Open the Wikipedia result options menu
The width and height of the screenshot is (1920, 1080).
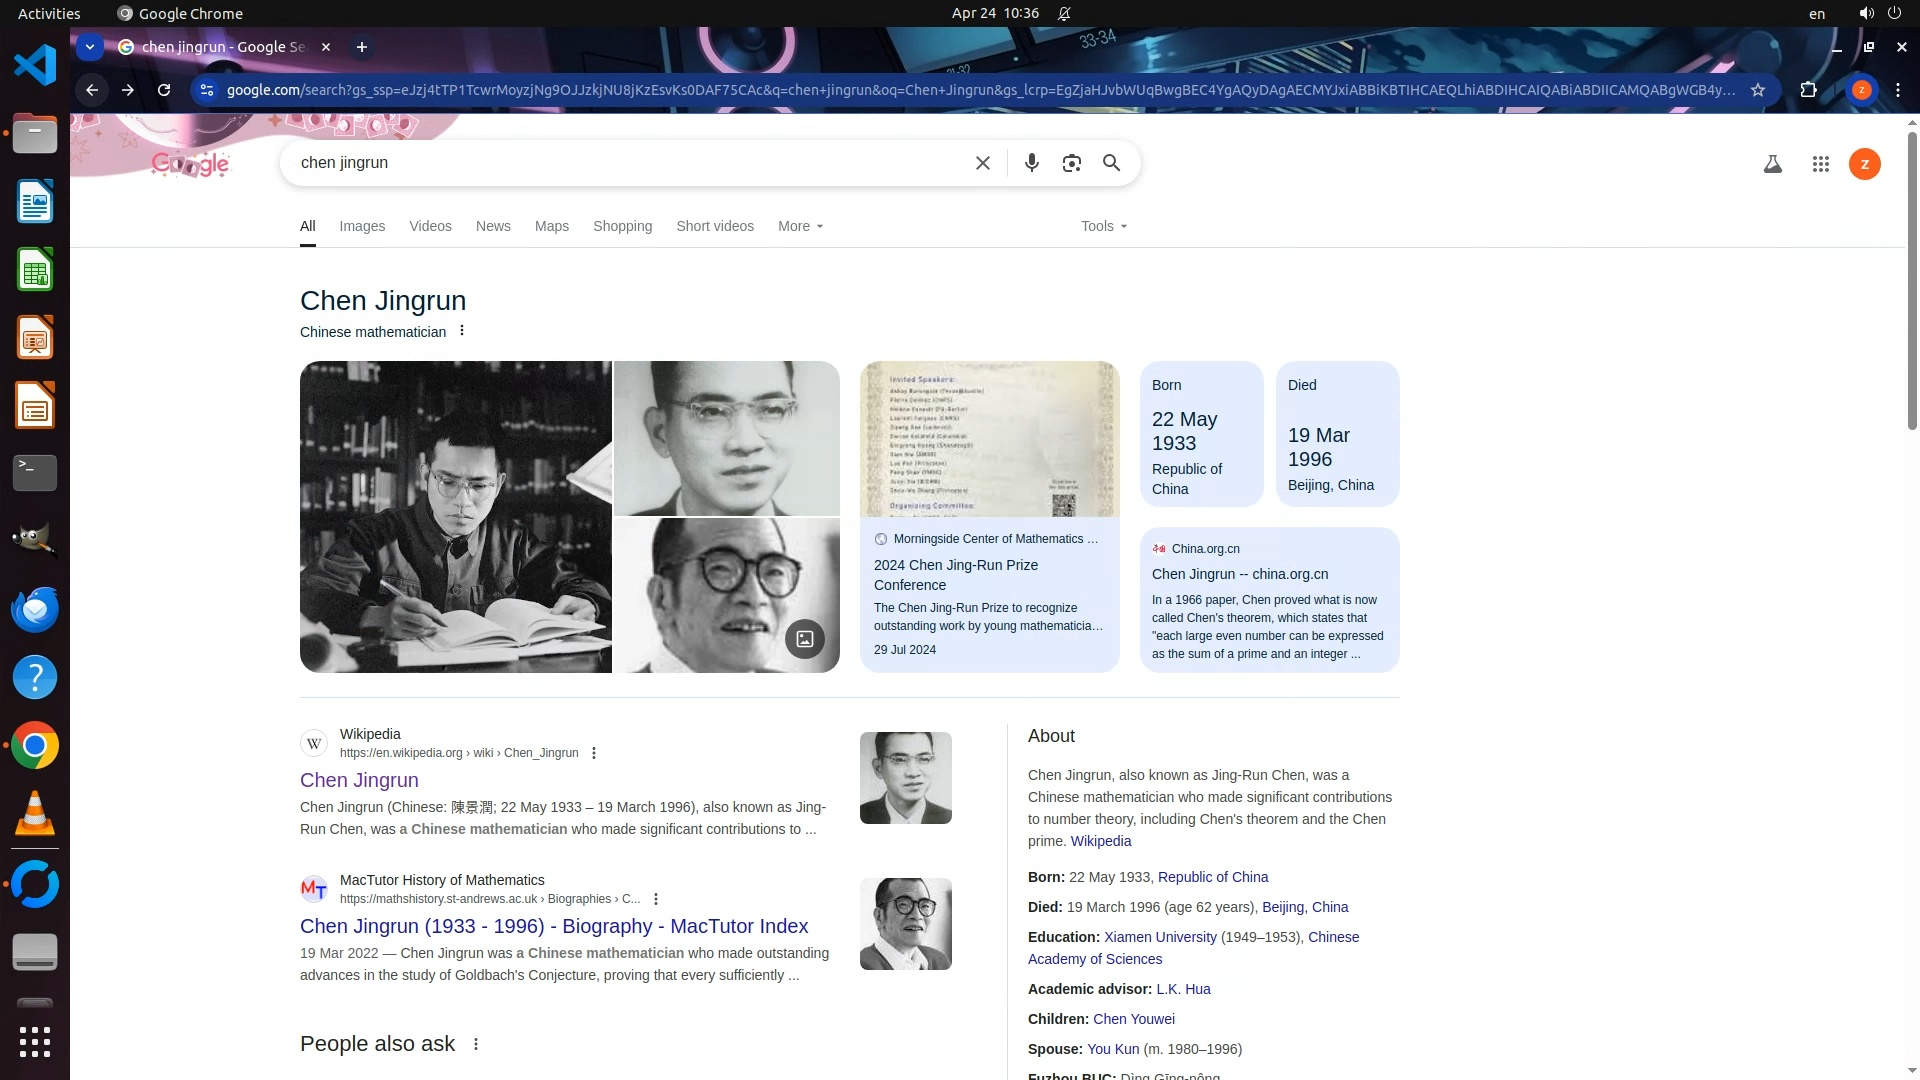point(594,753)
